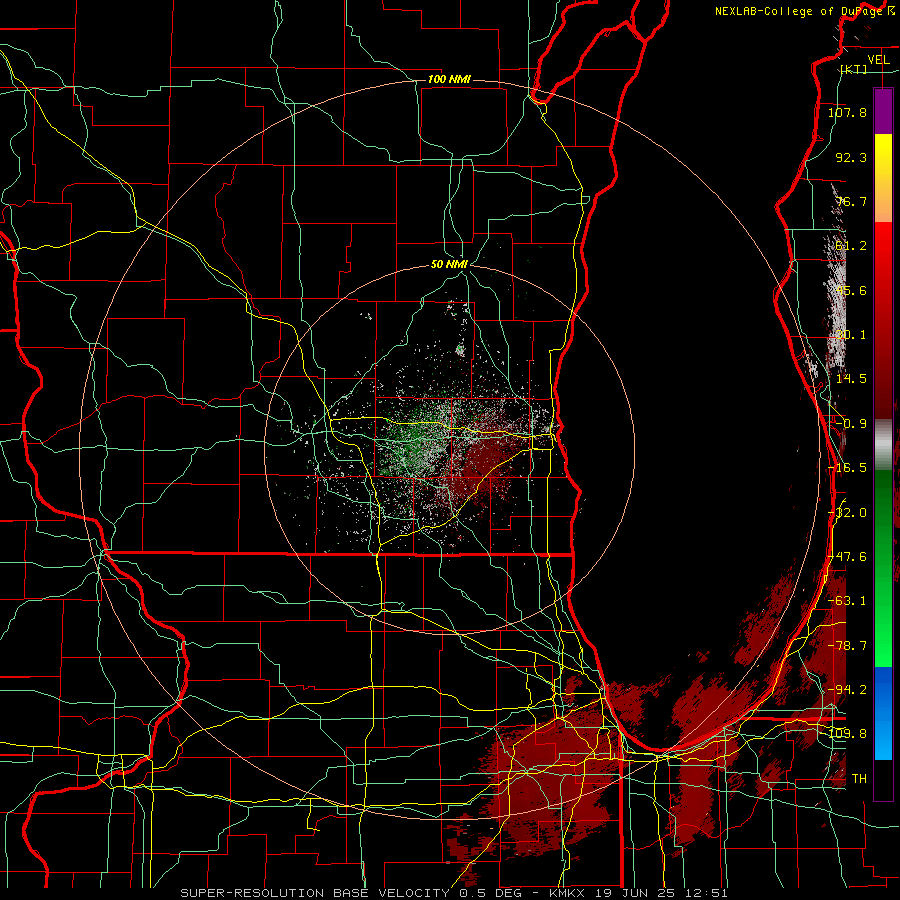This screenshot has height=900, width=900.
Task: Click the Super-Resolution Base Velocity caption
Action: coord(453,893)
